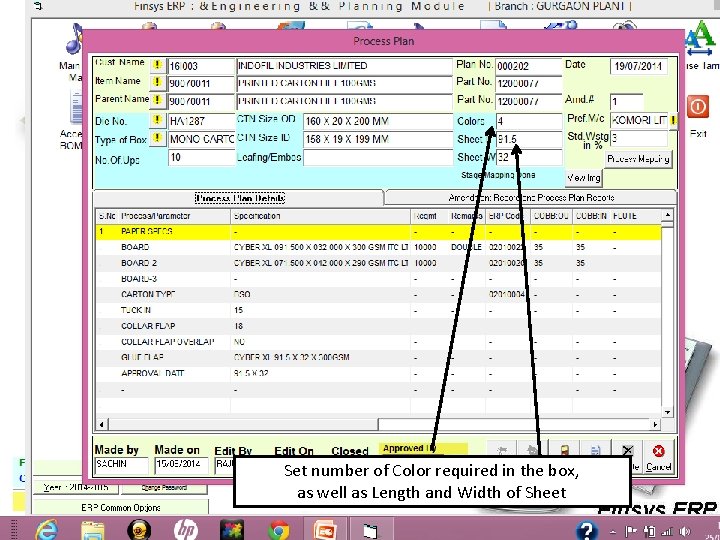
Task: Click the blue help question mark in taskbar
Action: 587,530
